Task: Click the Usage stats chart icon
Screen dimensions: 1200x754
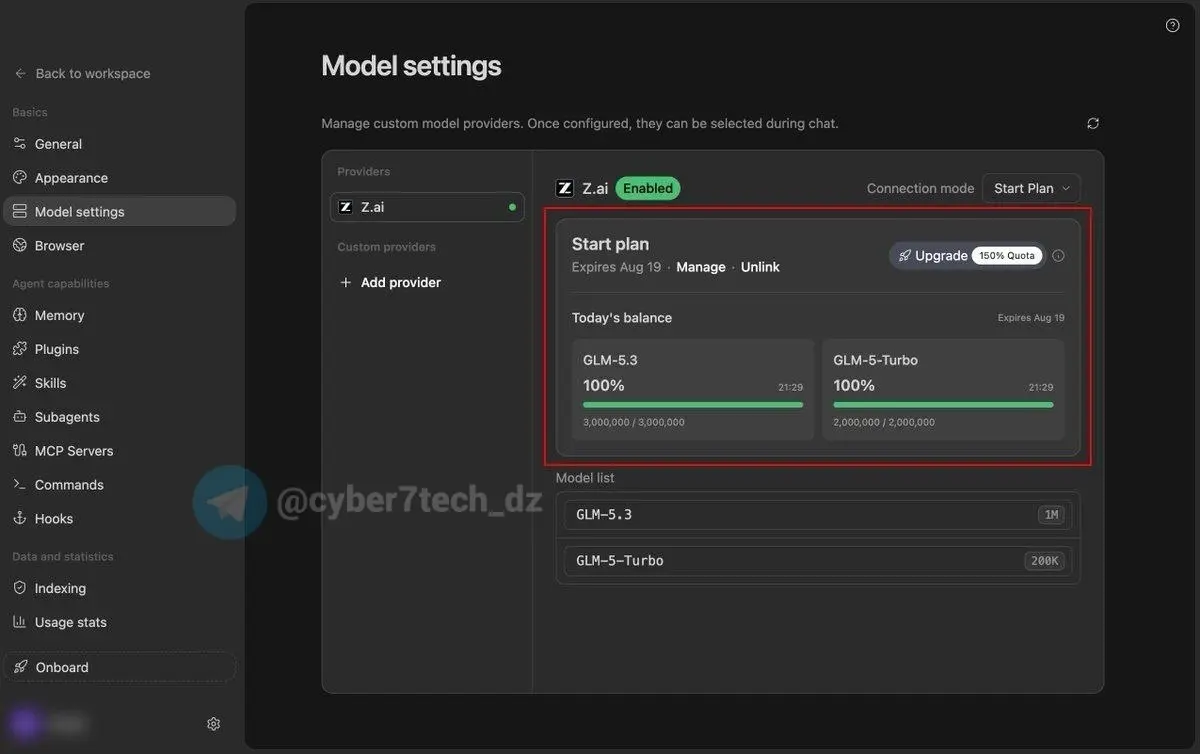Action: 20,622
